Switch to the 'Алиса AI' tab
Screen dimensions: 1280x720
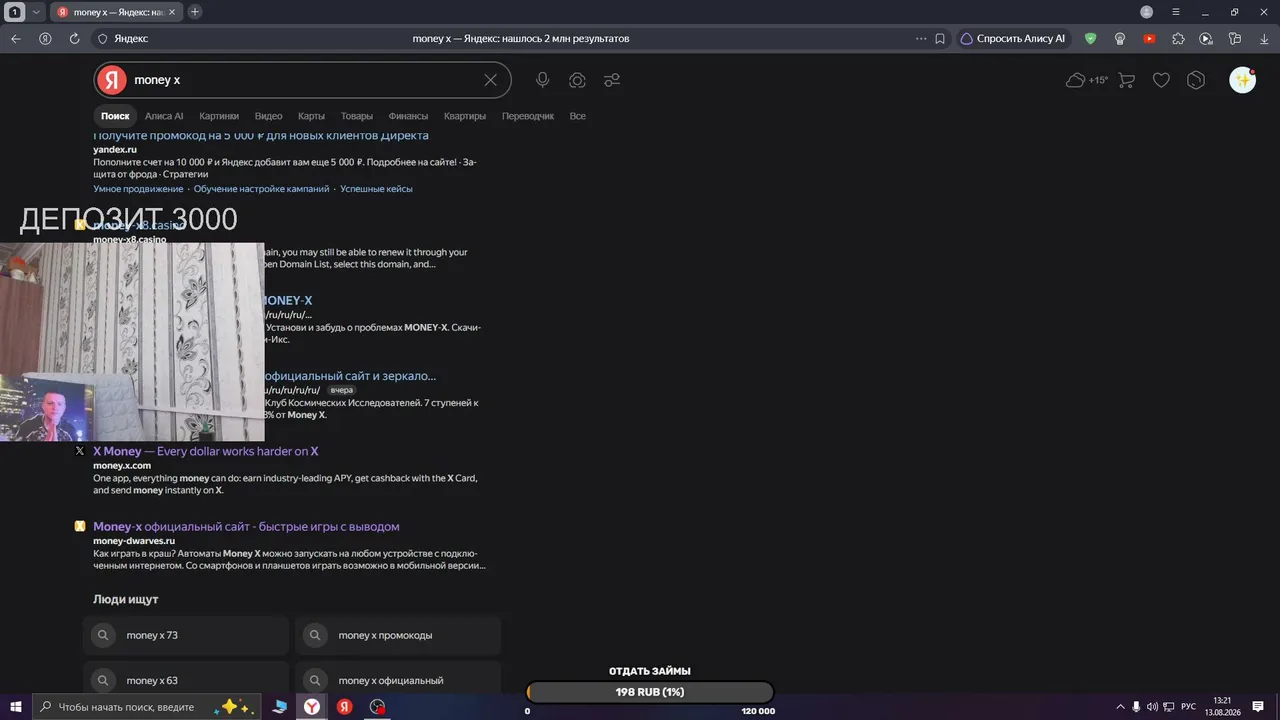[164, 116]
